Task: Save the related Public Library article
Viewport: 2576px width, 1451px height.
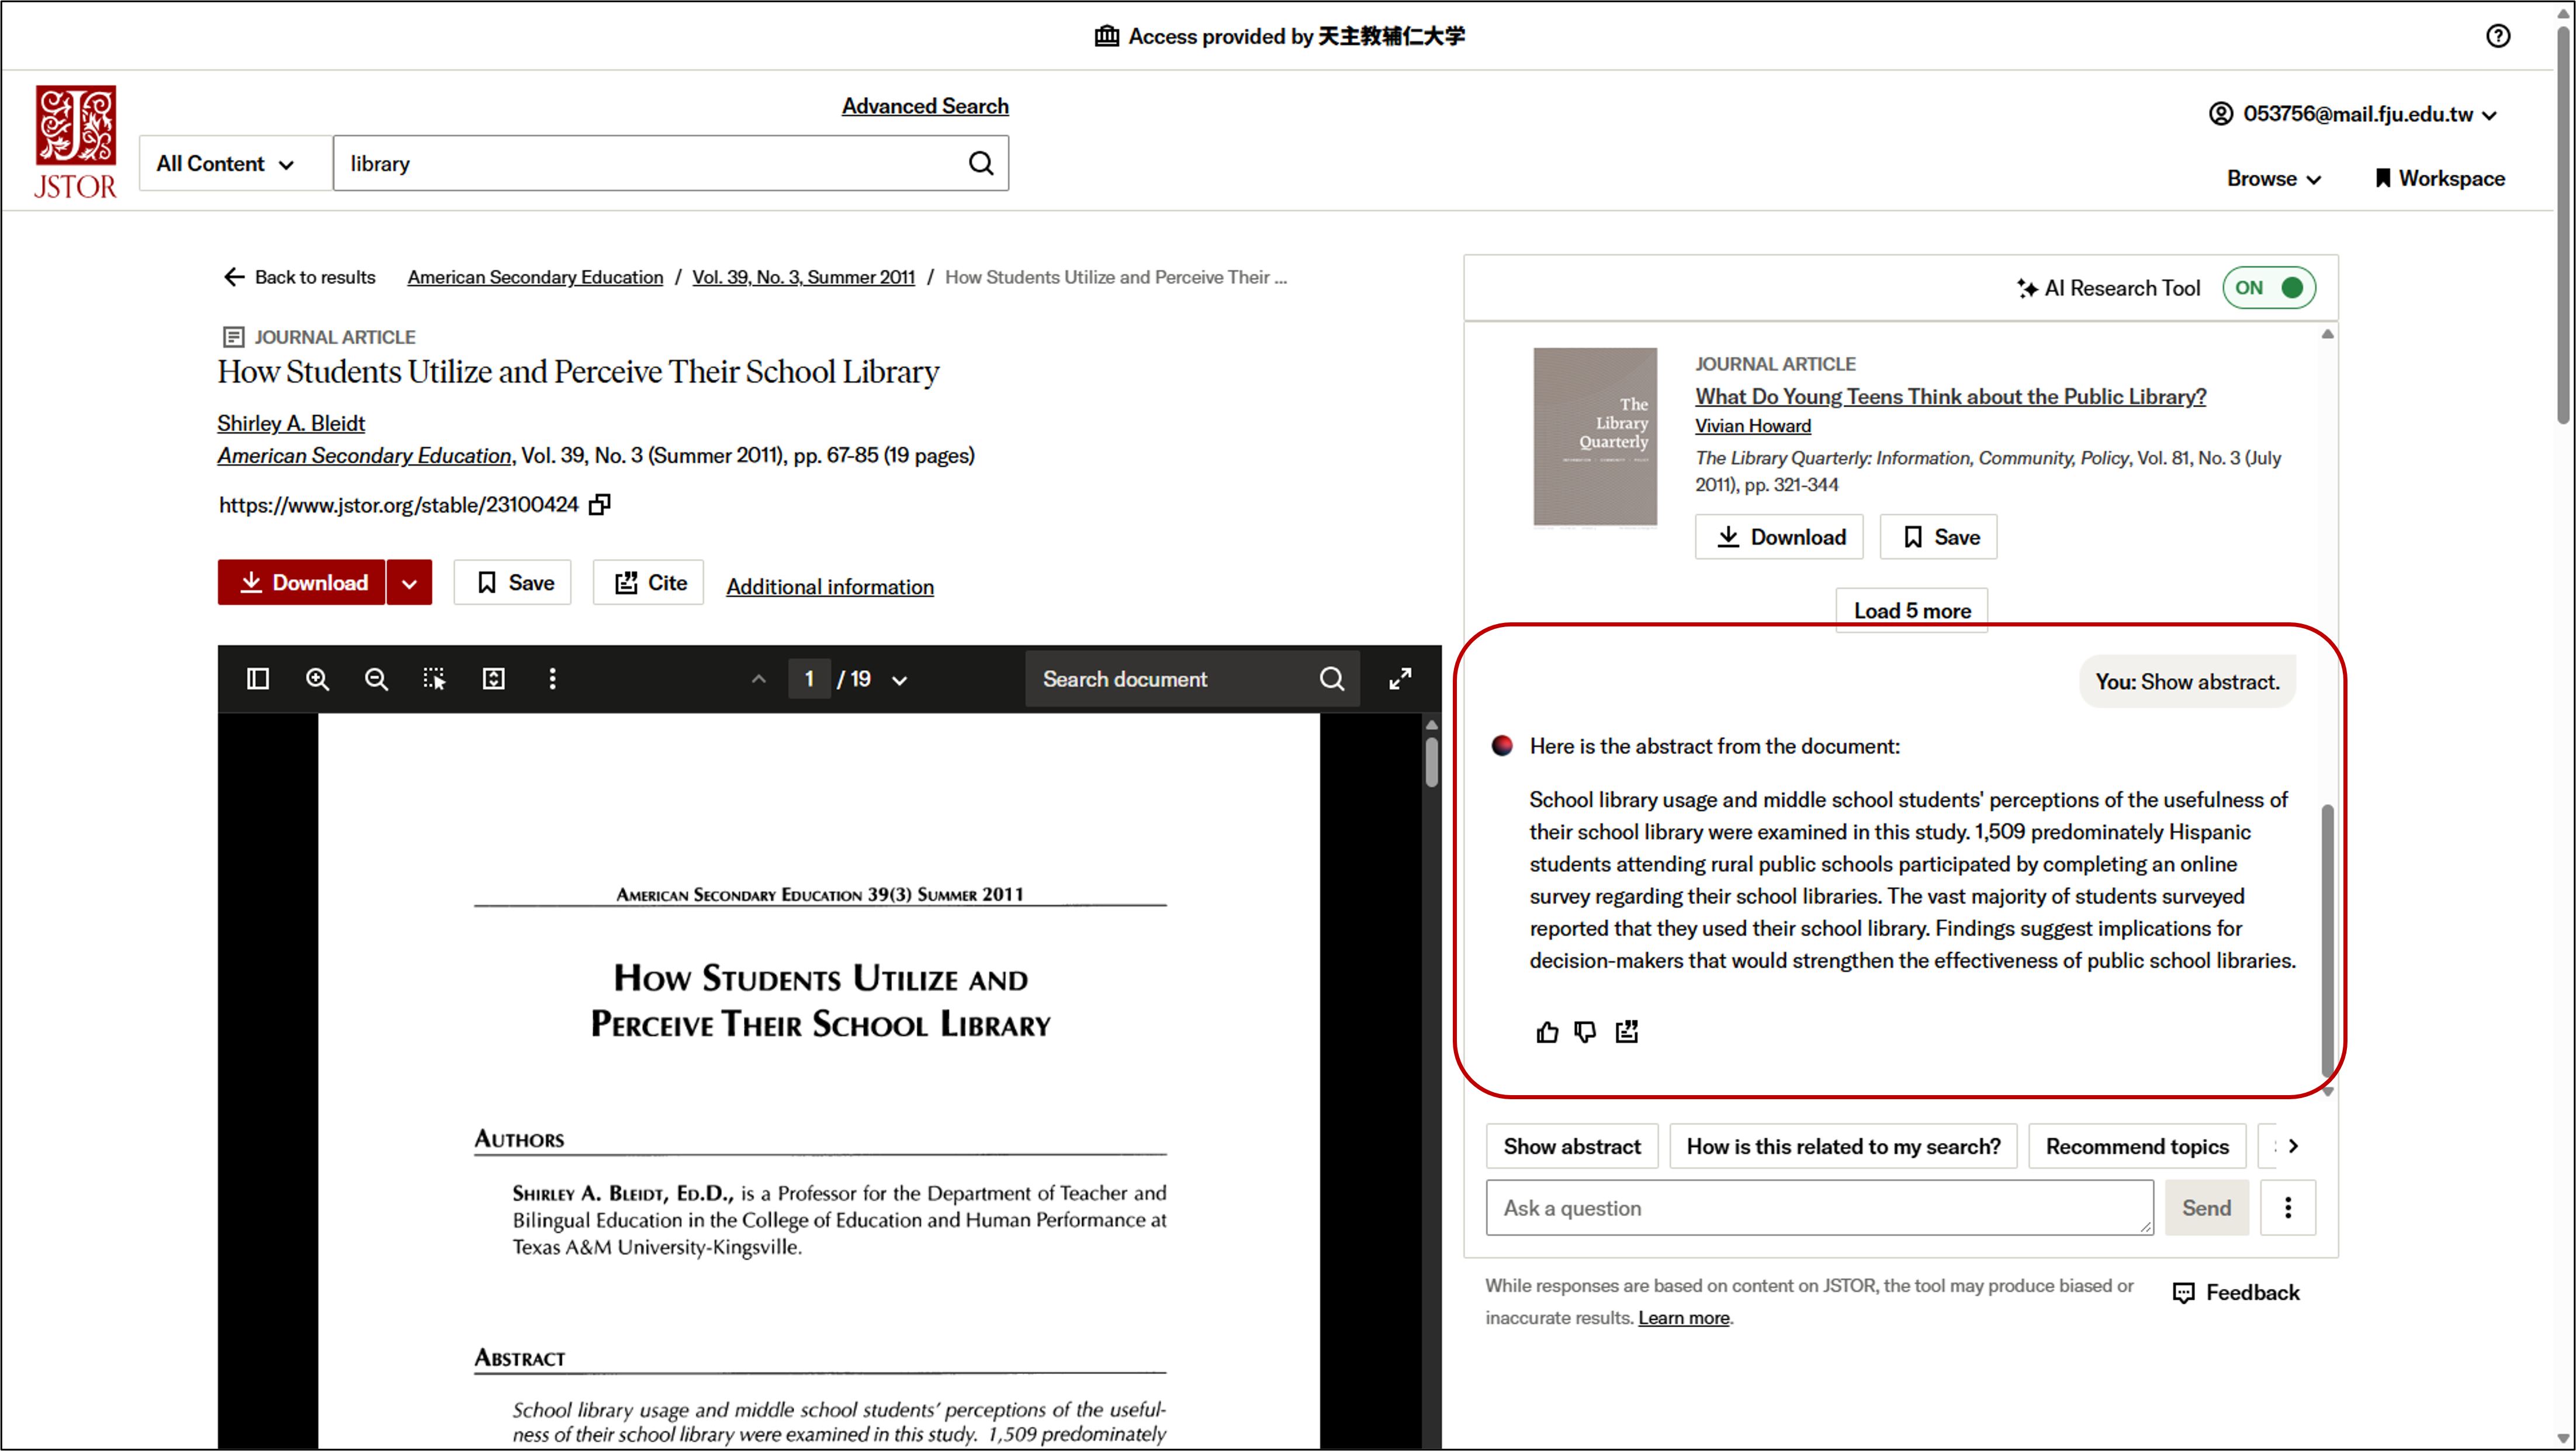Action: click(x=1939, y=537)
